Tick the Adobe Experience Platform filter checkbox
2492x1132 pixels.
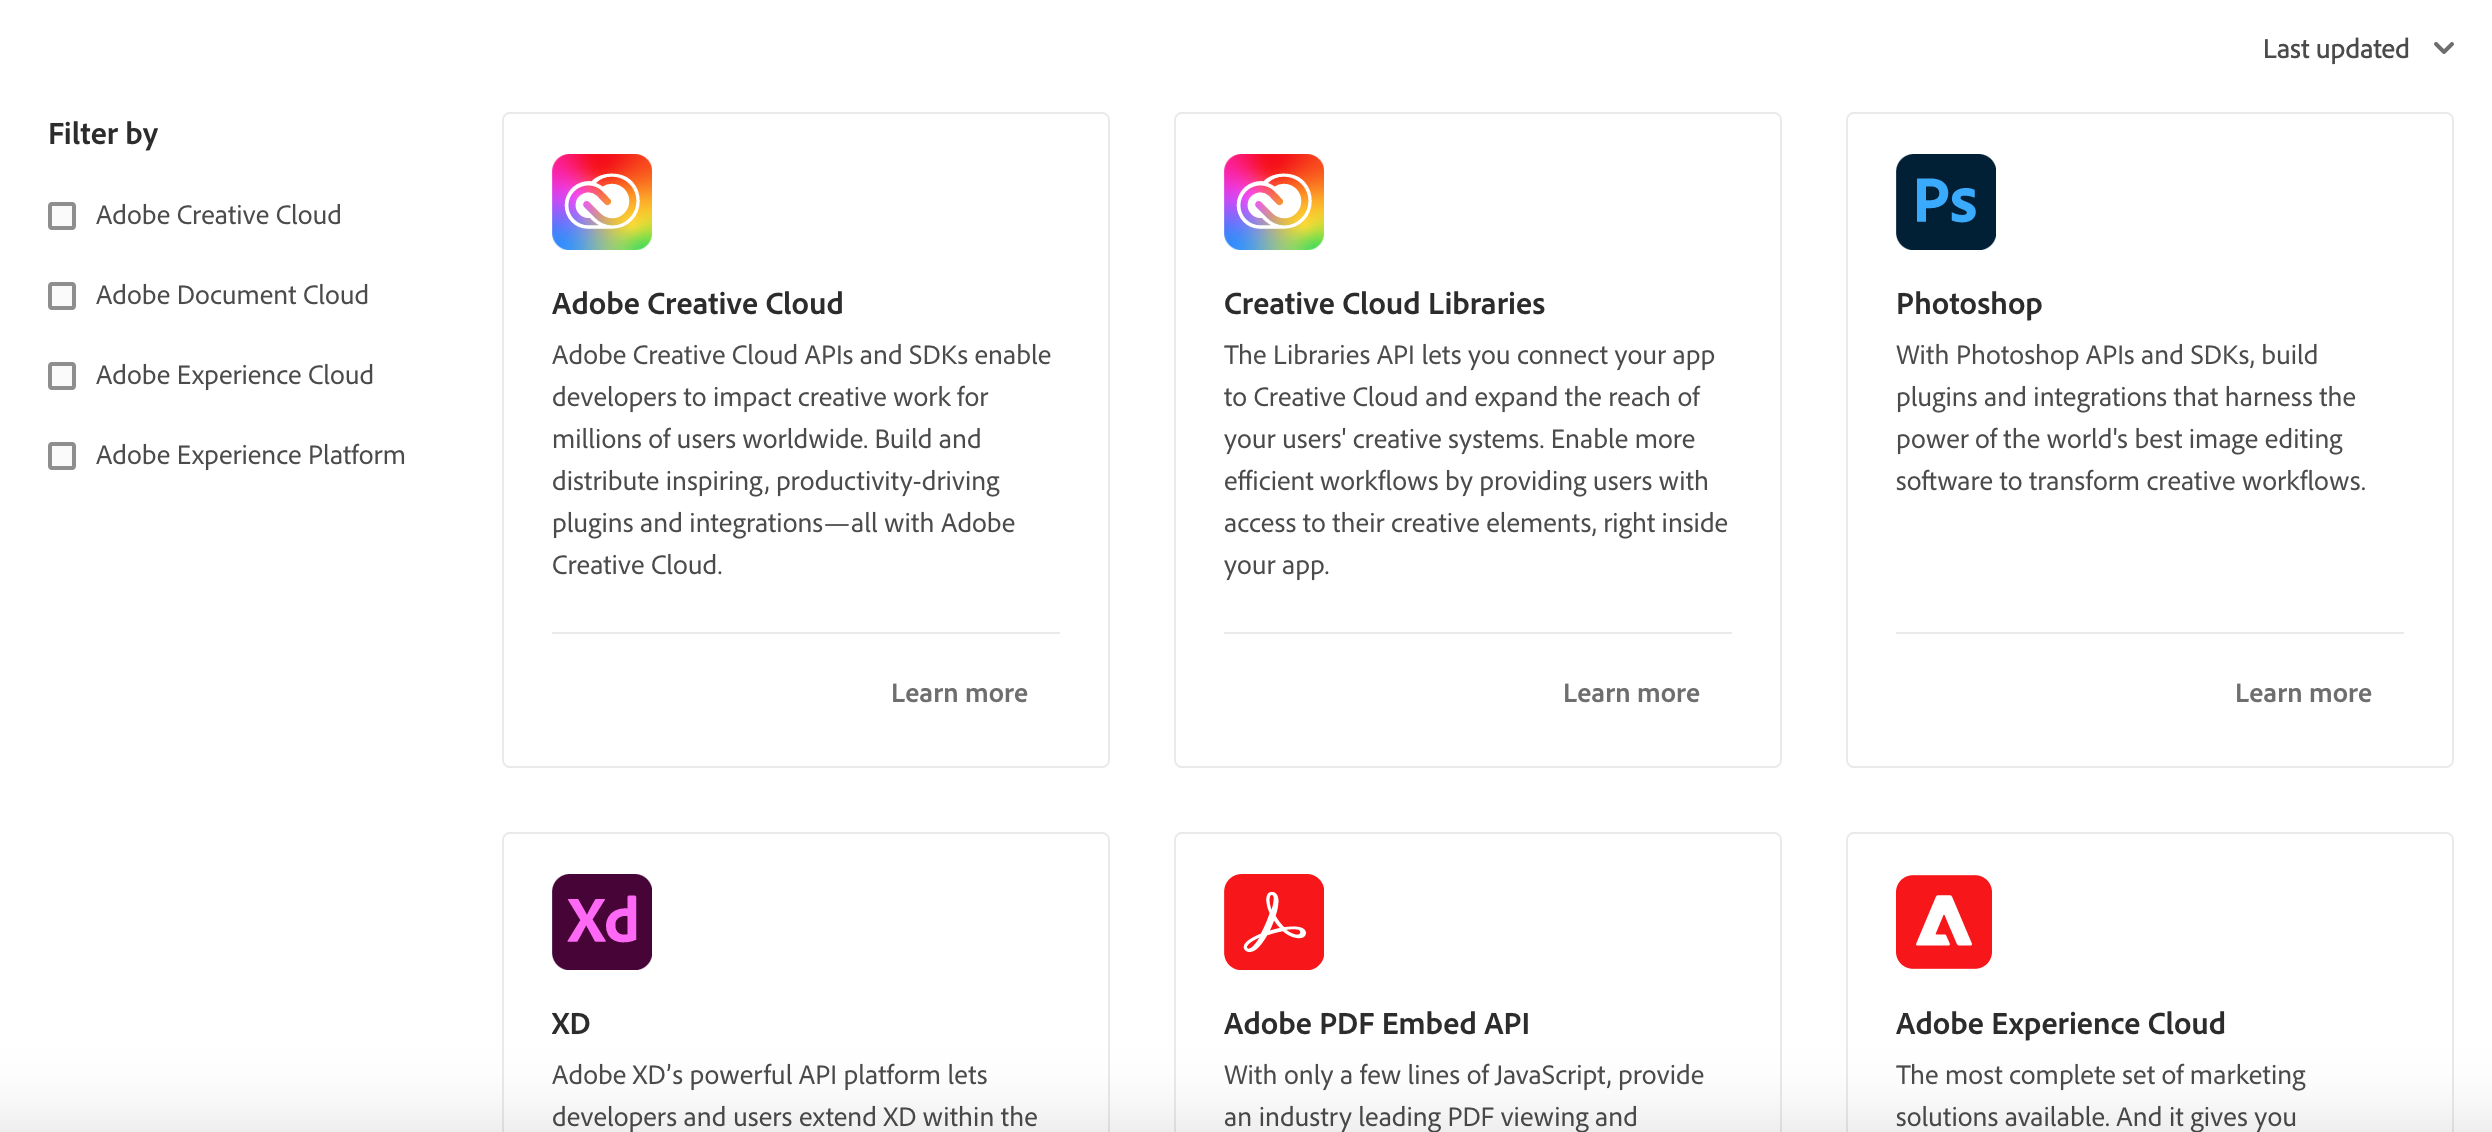tap(62, 456)
